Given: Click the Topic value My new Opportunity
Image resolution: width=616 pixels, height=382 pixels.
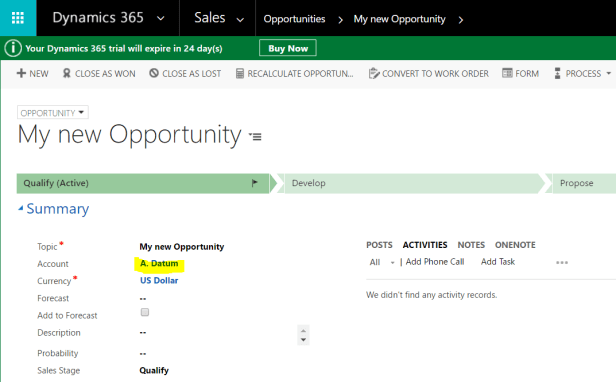Looking at the screenshot, I should tap(182, 247).
